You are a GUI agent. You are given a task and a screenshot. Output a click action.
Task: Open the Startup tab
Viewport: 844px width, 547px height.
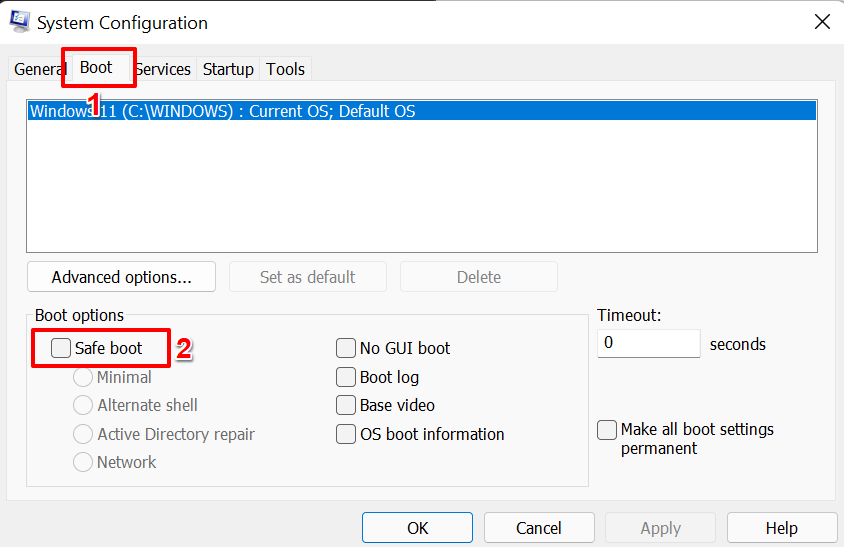point(228,69)
